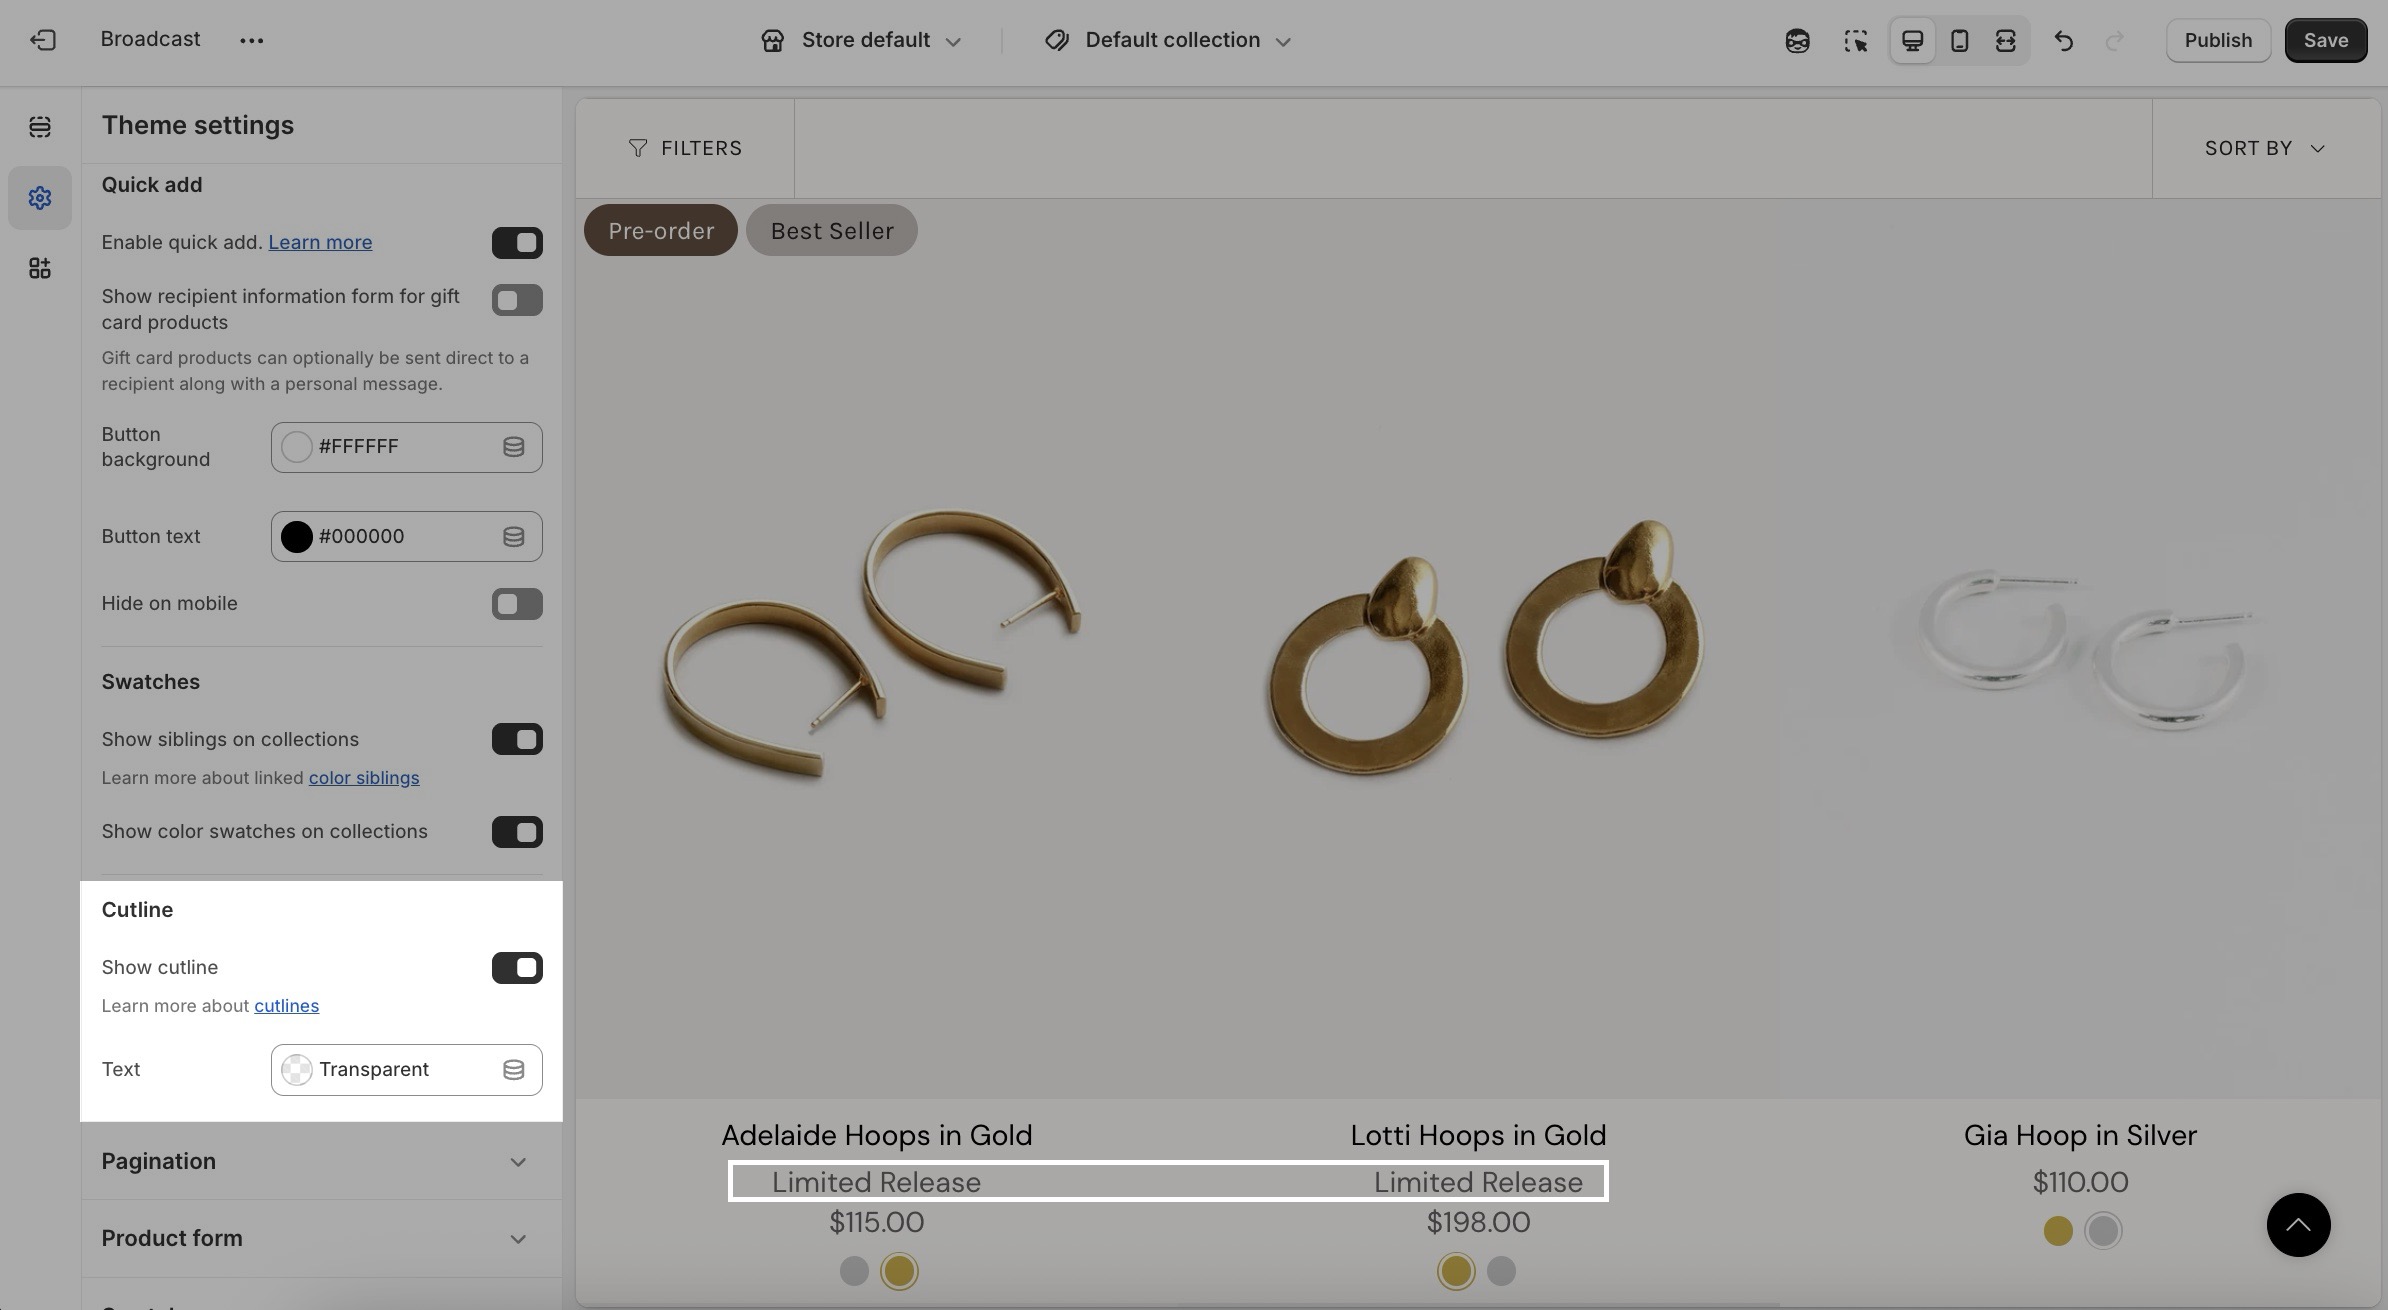Click the Publish button
Viewport: 2388px width, 1310px height.
(2217, 41)
